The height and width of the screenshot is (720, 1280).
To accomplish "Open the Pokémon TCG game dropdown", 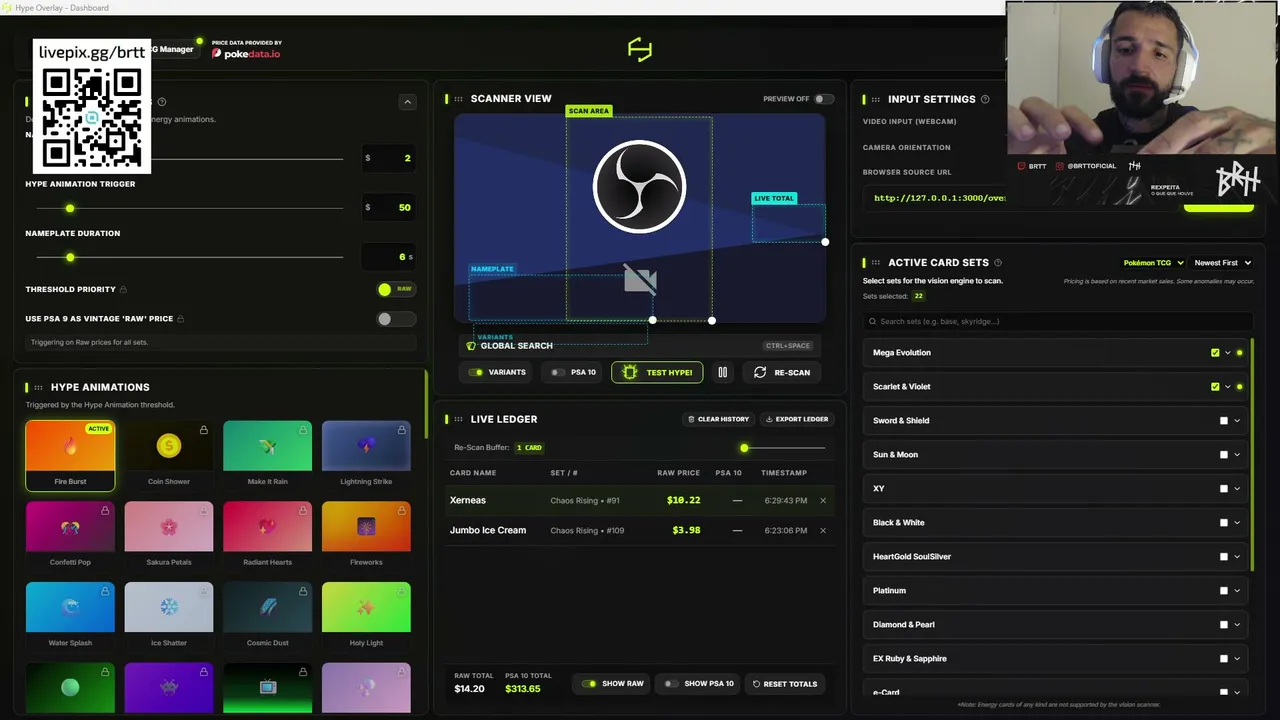I will (1154, 263).
